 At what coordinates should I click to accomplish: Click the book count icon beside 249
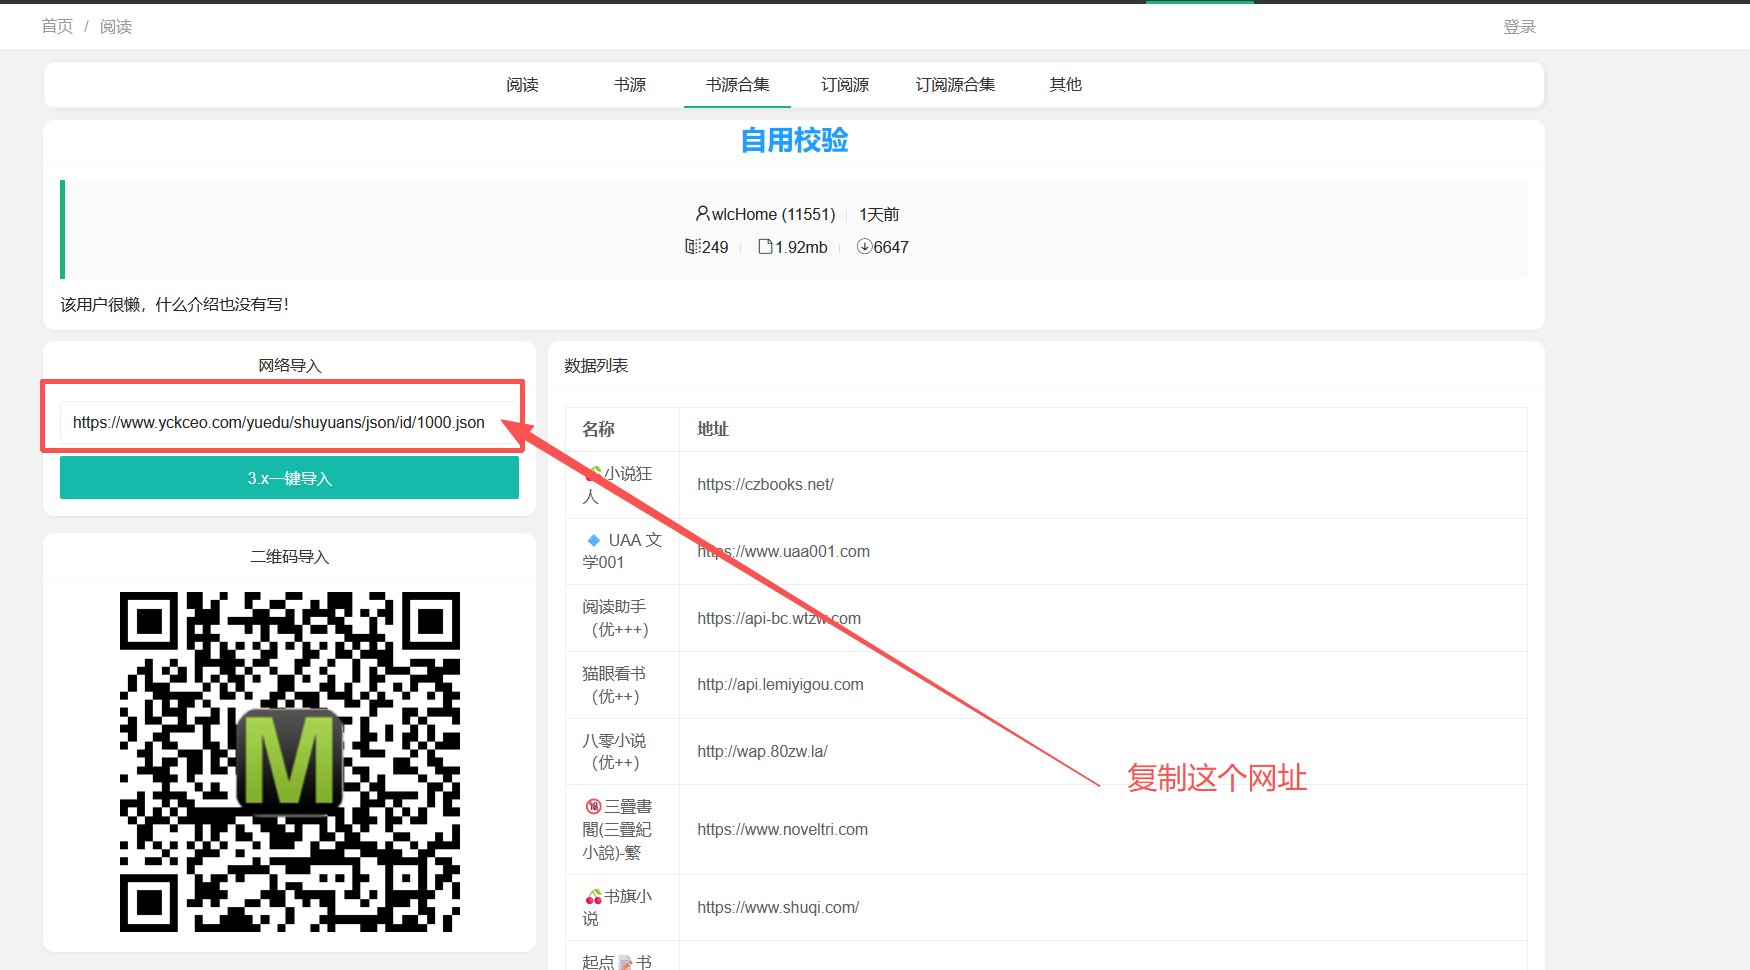point(692,247)
